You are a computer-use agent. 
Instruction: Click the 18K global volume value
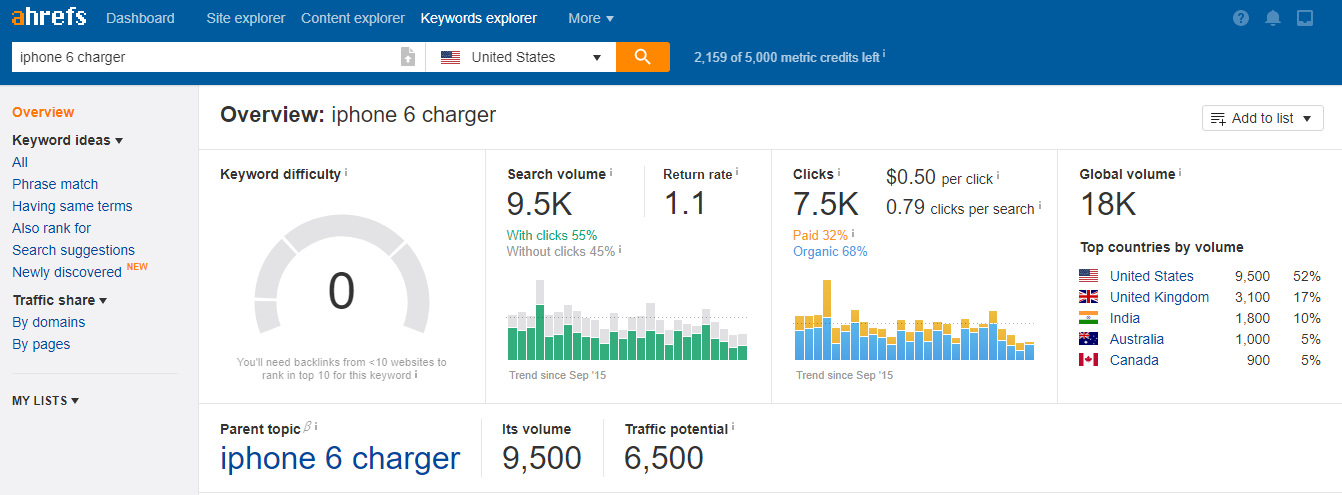[x=1108, y=204]
